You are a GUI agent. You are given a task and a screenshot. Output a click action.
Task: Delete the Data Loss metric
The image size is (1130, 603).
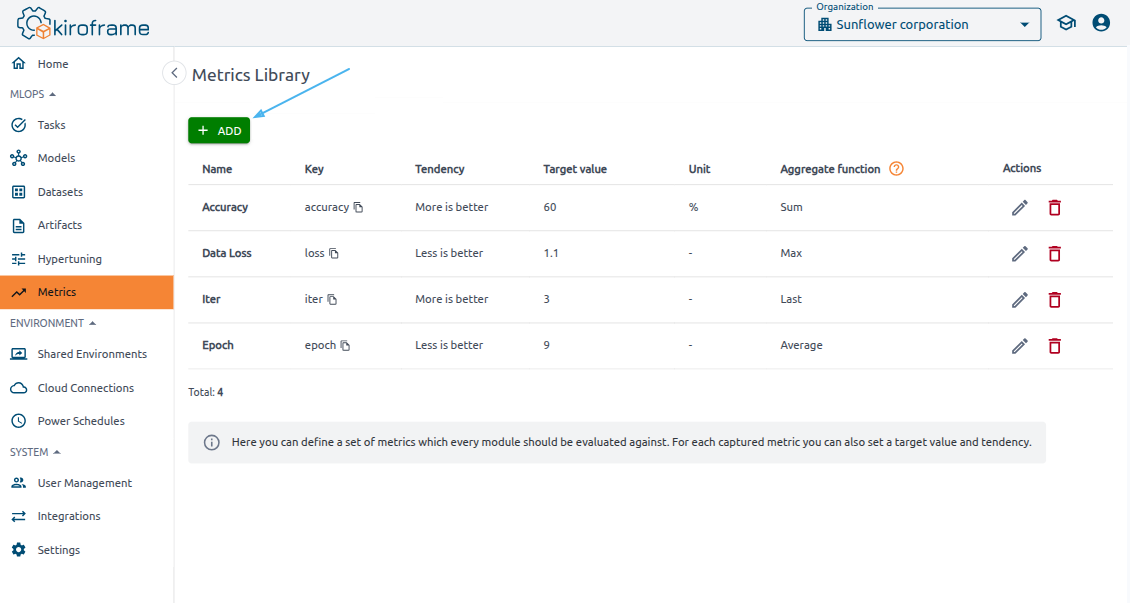click(x=1054, y=254)
